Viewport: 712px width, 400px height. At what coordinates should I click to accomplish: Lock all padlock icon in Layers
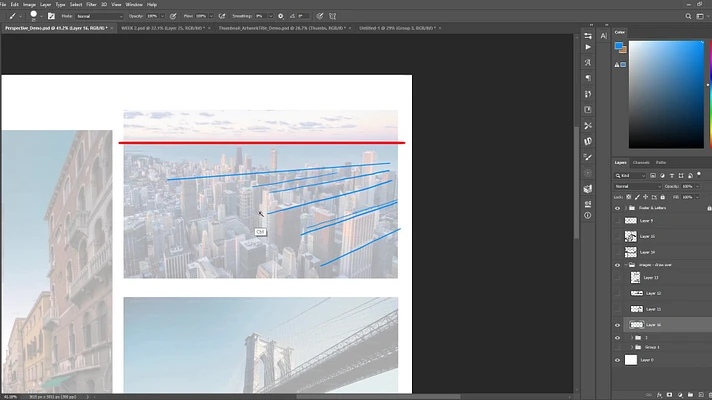(663, 197)
